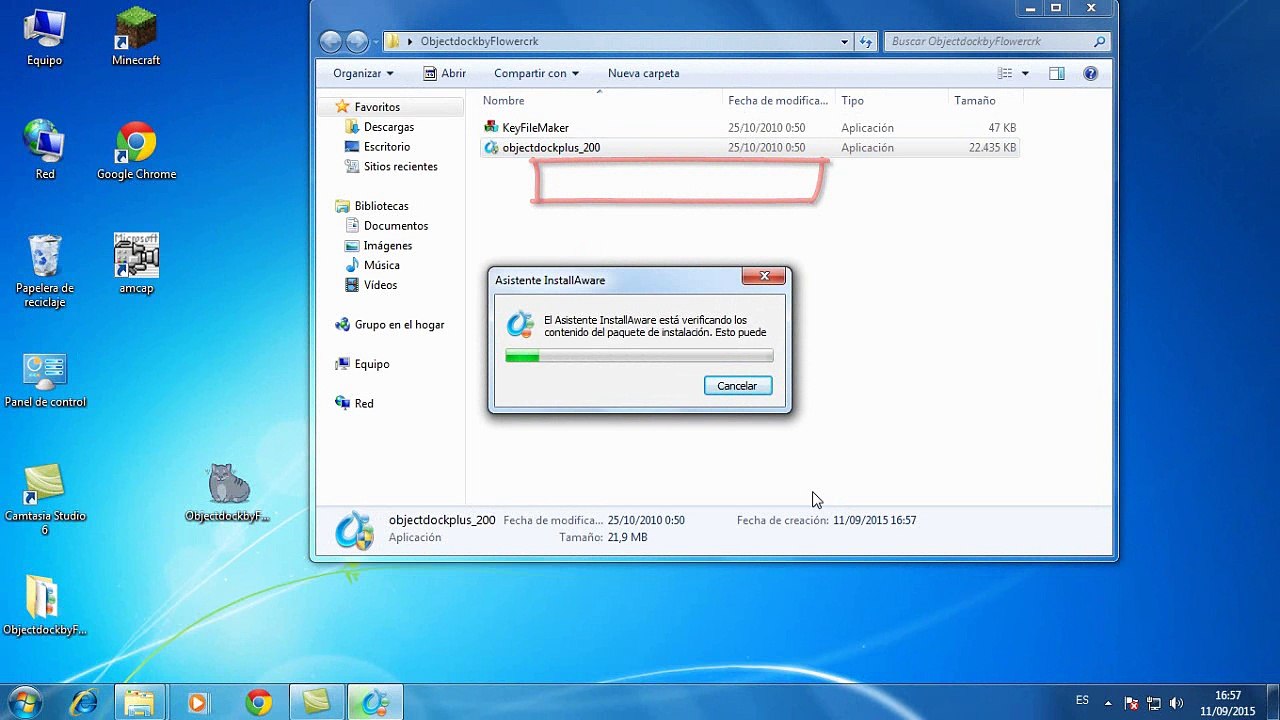Image resolution: width=1280 pixels, height=720 pixels.
Task: Switch to the Camtasia taskbar button
Action: click(317, 703)
